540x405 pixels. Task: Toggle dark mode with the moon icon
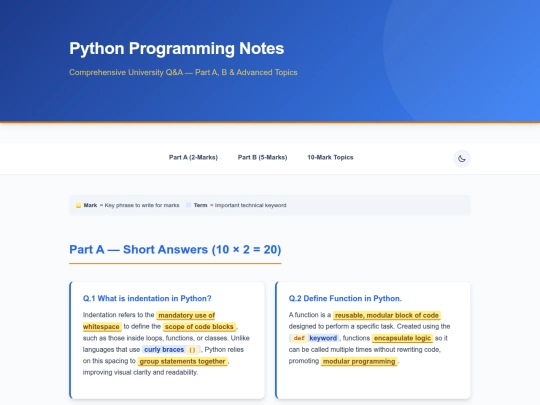point(461,159)
